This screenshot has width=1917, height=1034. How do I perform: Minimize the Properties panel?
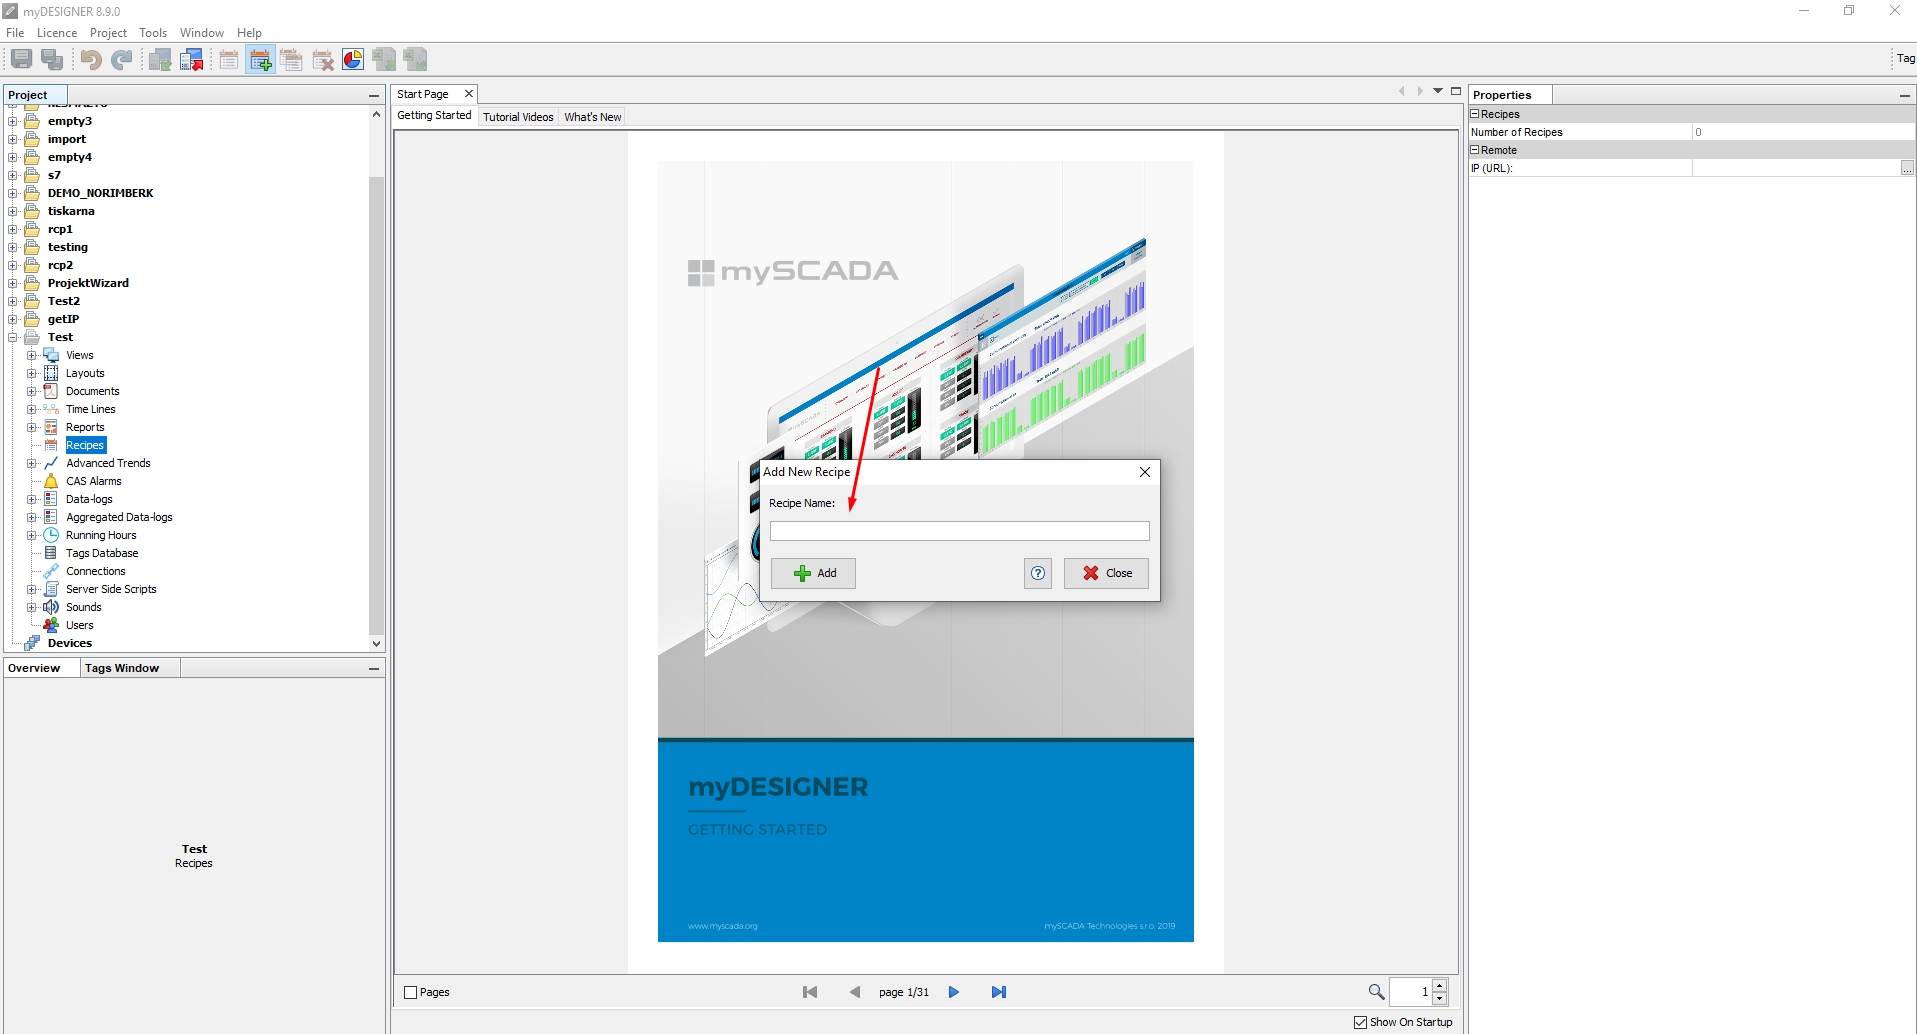[x=1905, y=96]
